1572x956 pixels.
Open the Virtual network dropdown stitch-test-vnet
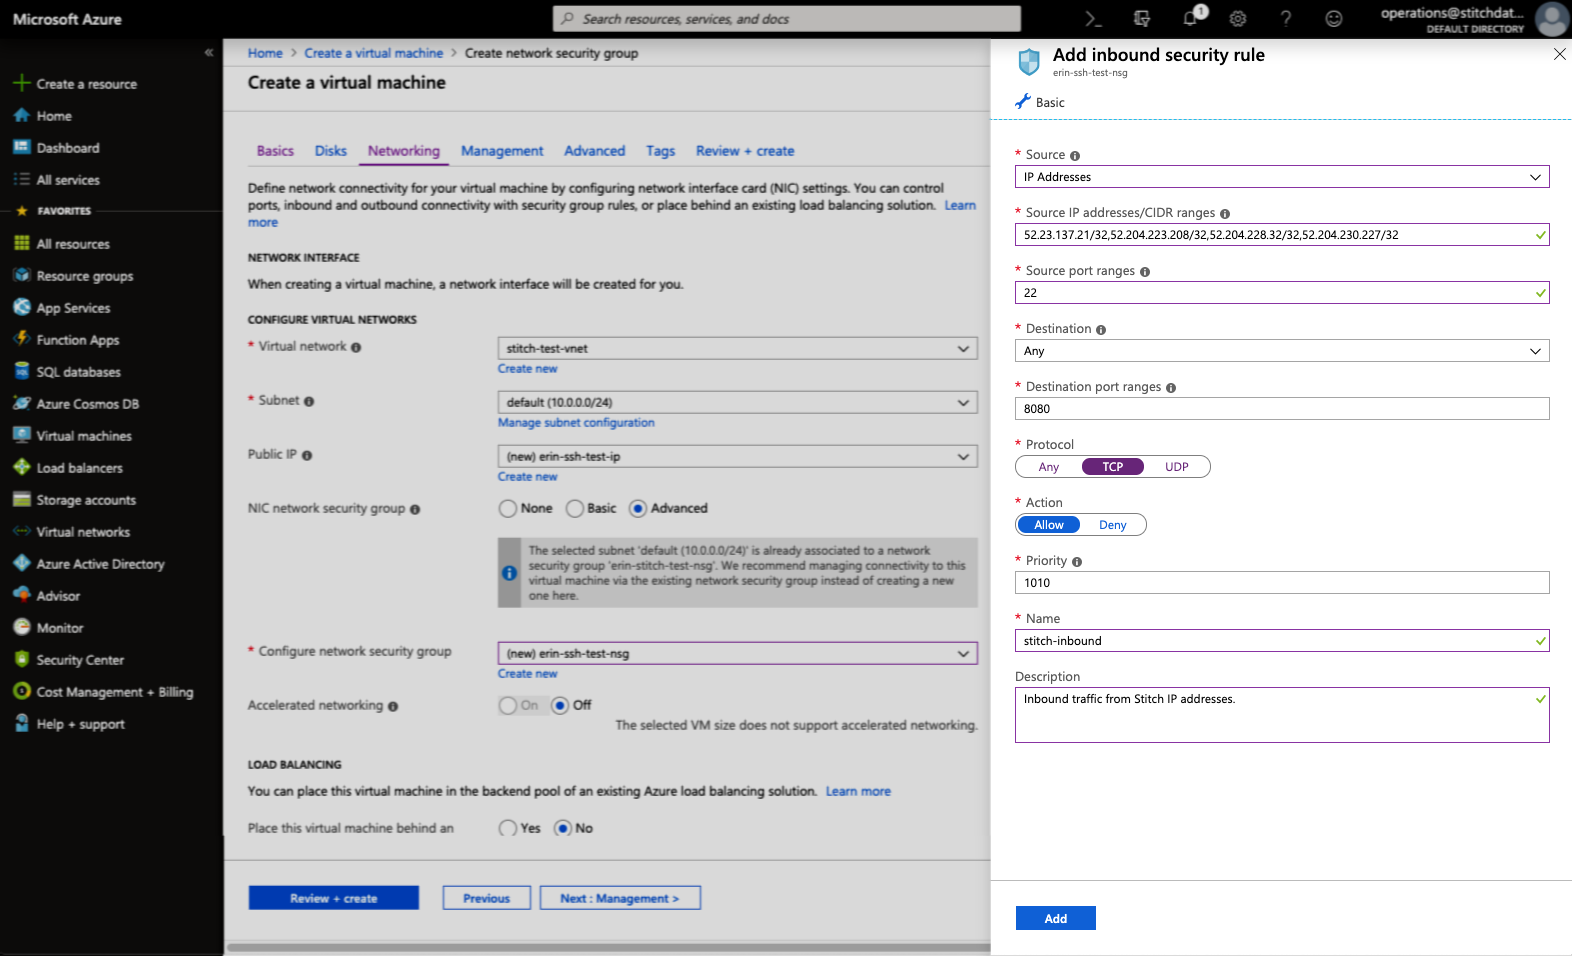(738, 348)
